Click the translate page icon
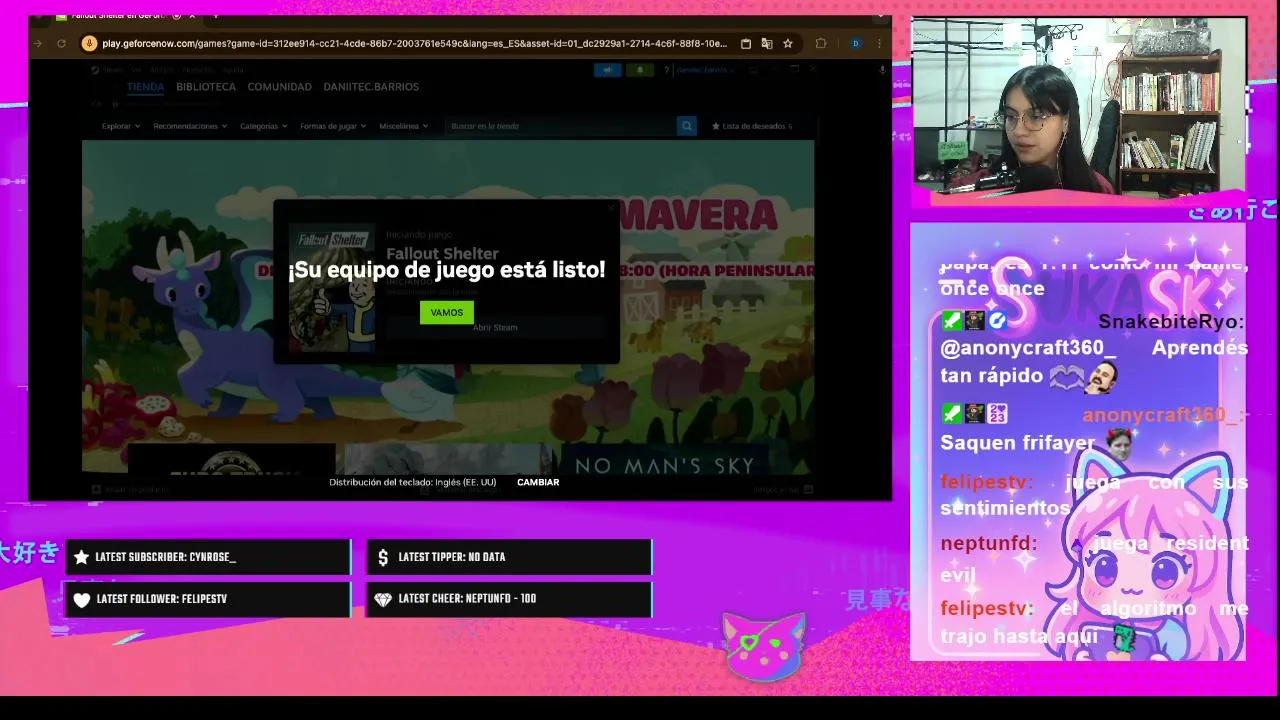Screen dimensions: 1280x720 (767, 44)
